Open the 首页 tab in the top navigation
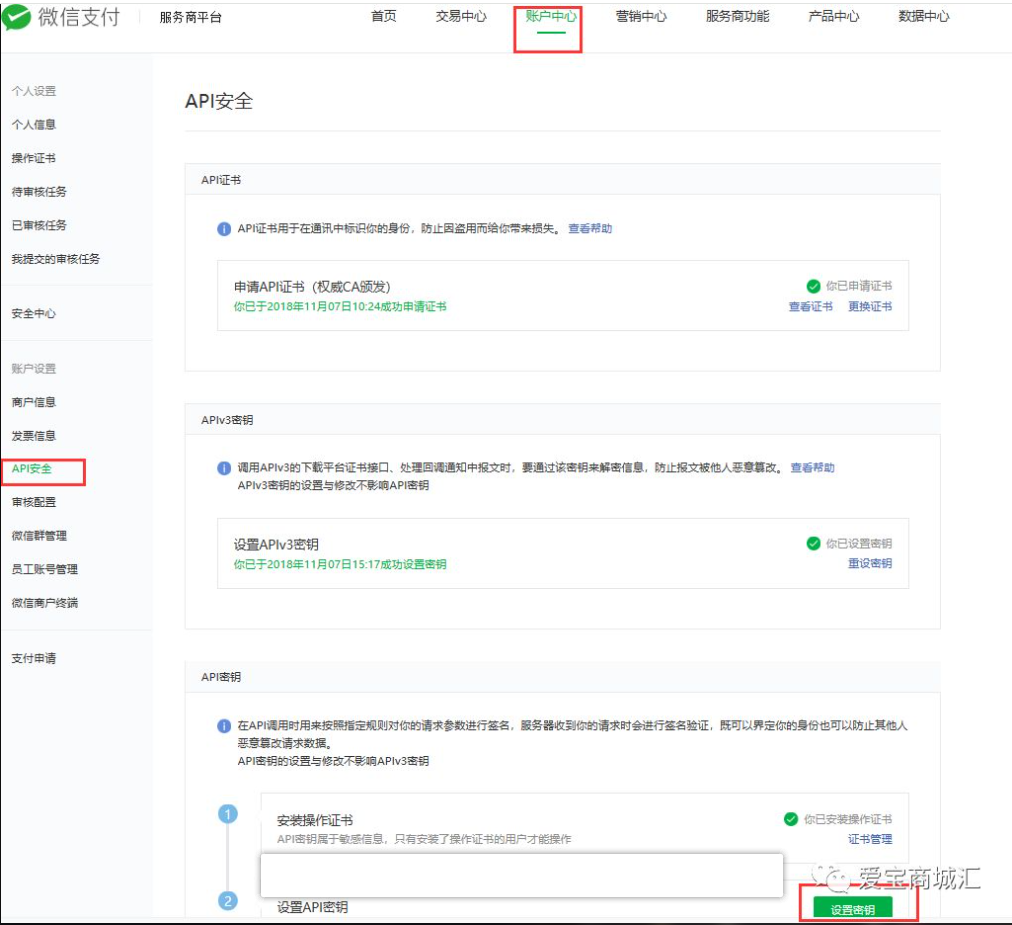The width and height of the screenshot is (1012, 925). click(383, 16)
